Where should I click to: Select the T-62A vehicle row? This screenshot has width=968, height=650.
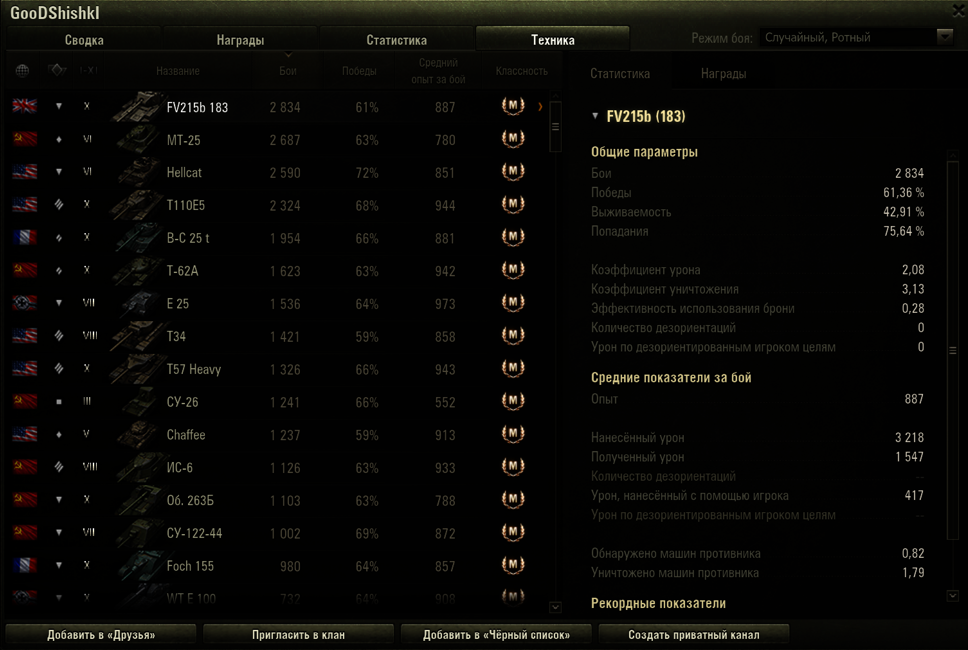[277, 270]
